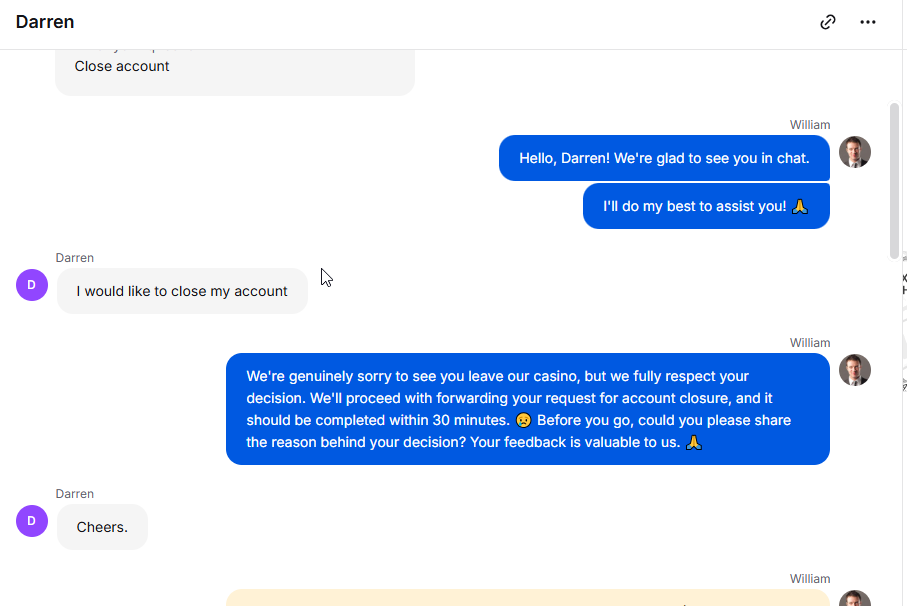
Task: Click William's avatar beside the greeting message
Action: pyautogui.click(x=855, y=152)
